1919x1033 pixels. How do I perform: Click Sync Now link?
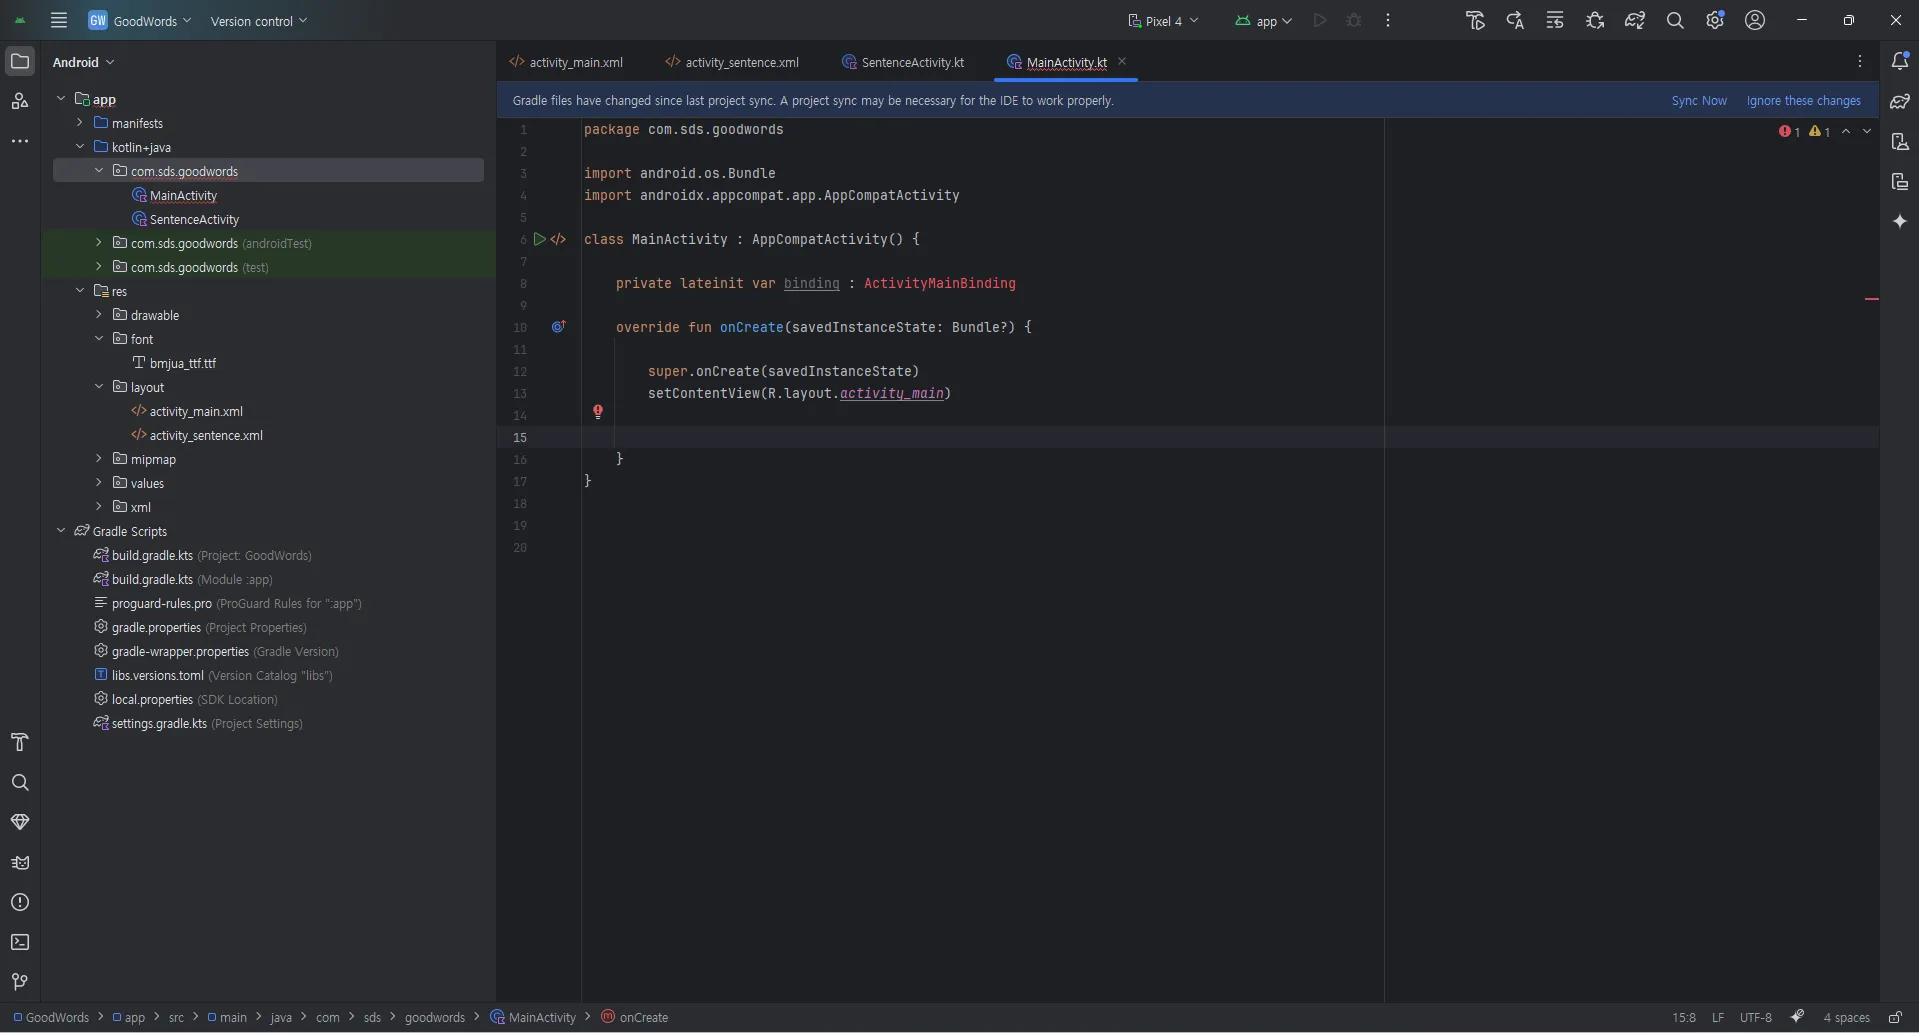[1699, 100]
